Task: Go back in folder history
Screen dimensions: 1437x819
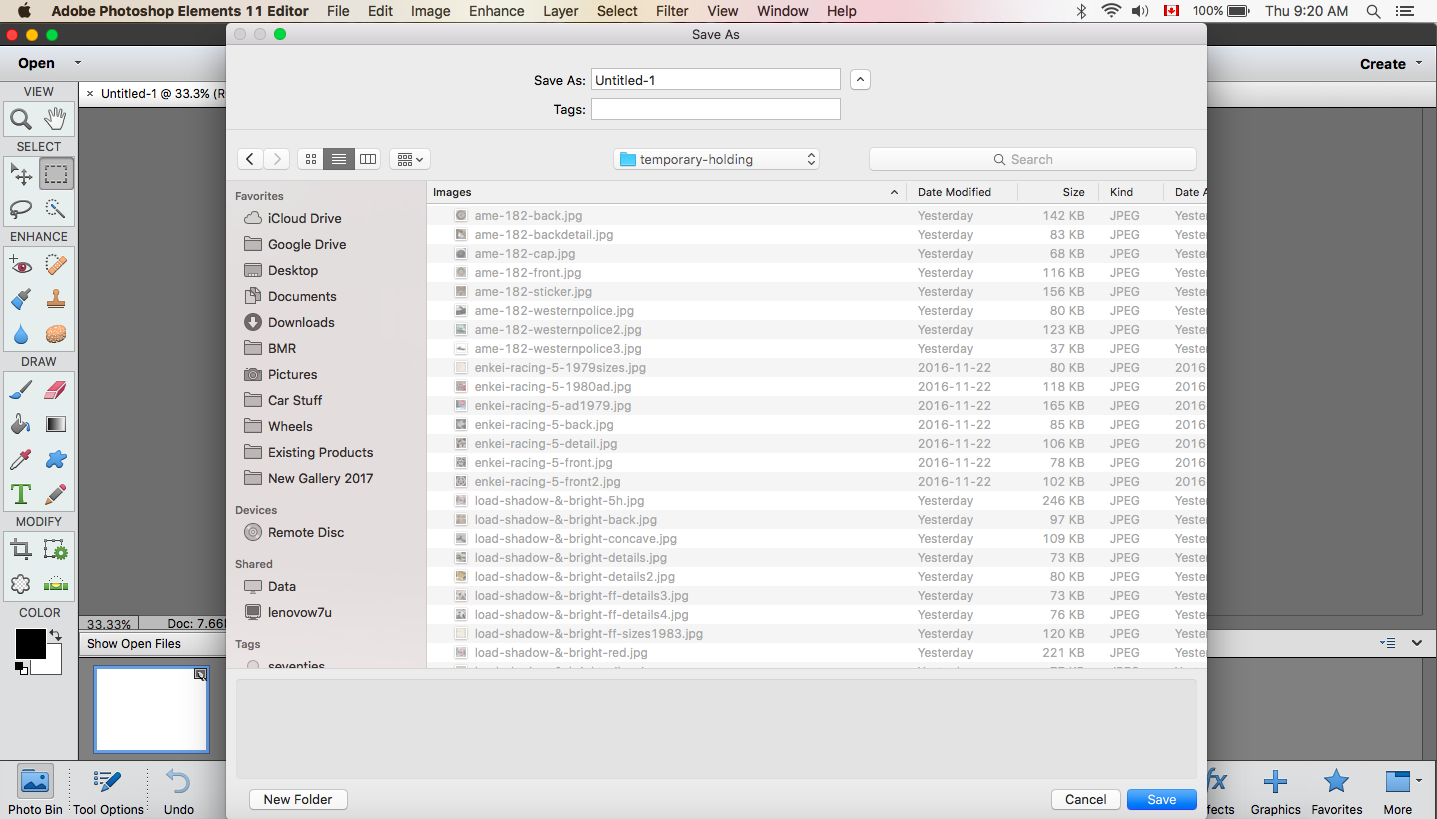Action: click(250, 159)
